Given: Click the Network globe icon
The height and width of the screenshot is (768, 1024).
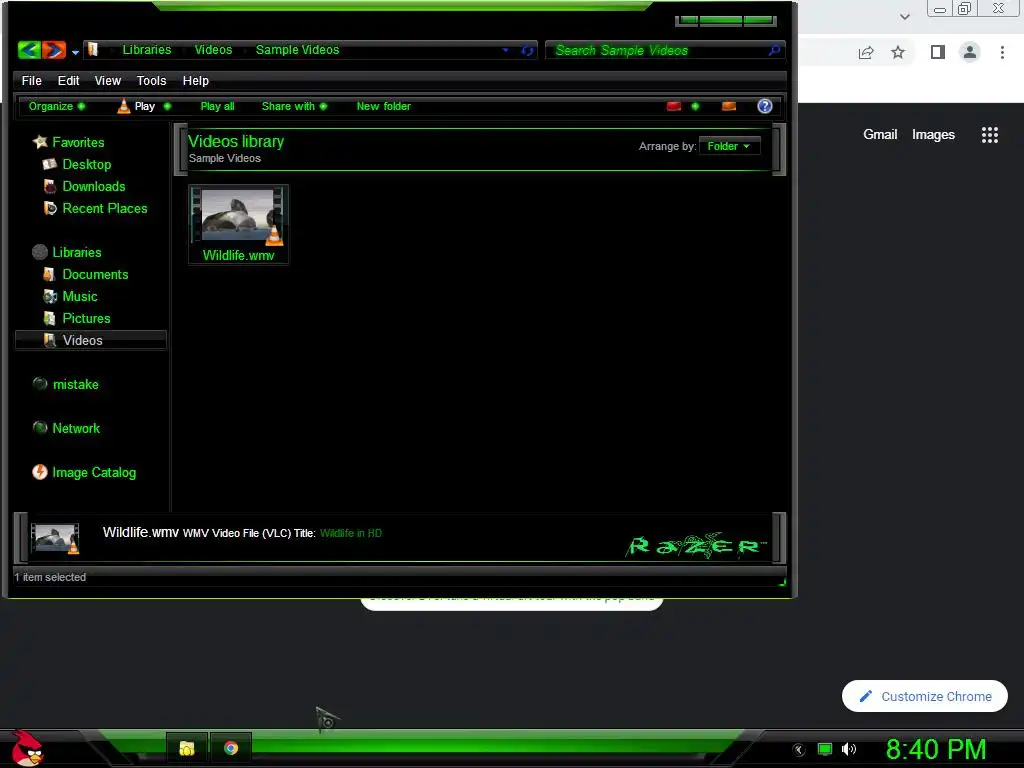Looking at the screenshot, I should coord(40,428).
